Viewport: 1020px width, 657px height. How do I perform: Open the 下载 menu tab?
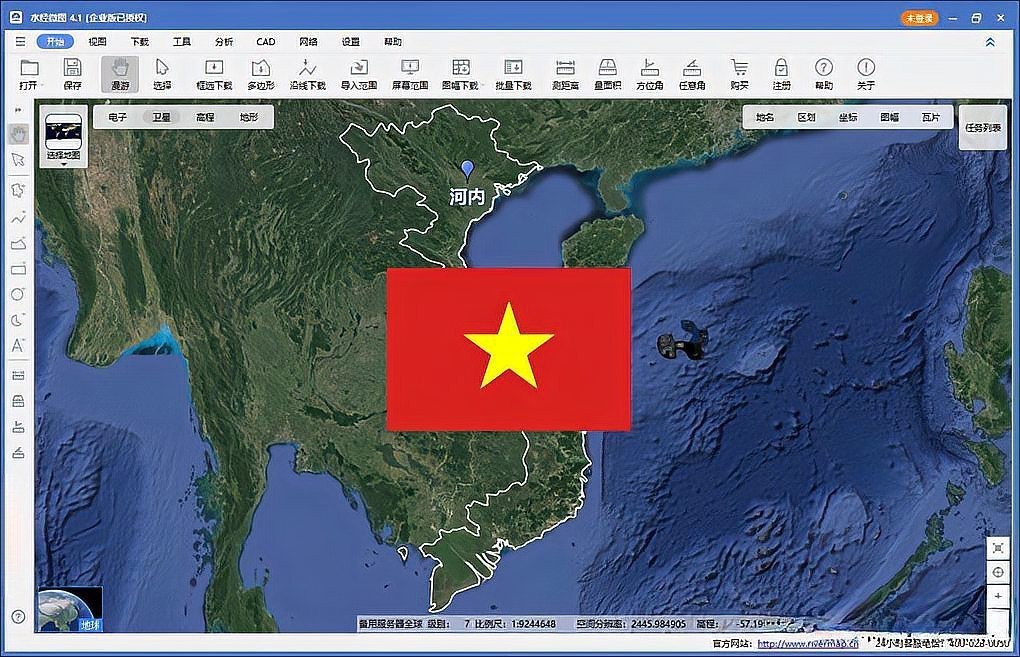(x=139, y=42)
